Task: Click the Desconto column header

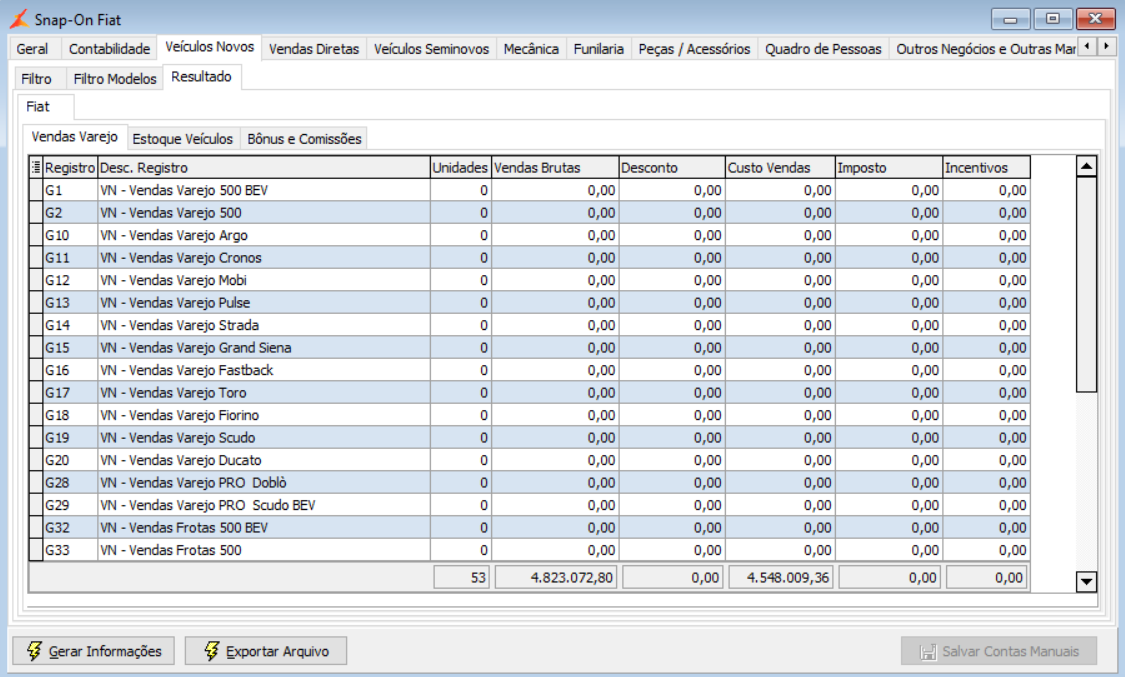Action: (x=672, y=167)
